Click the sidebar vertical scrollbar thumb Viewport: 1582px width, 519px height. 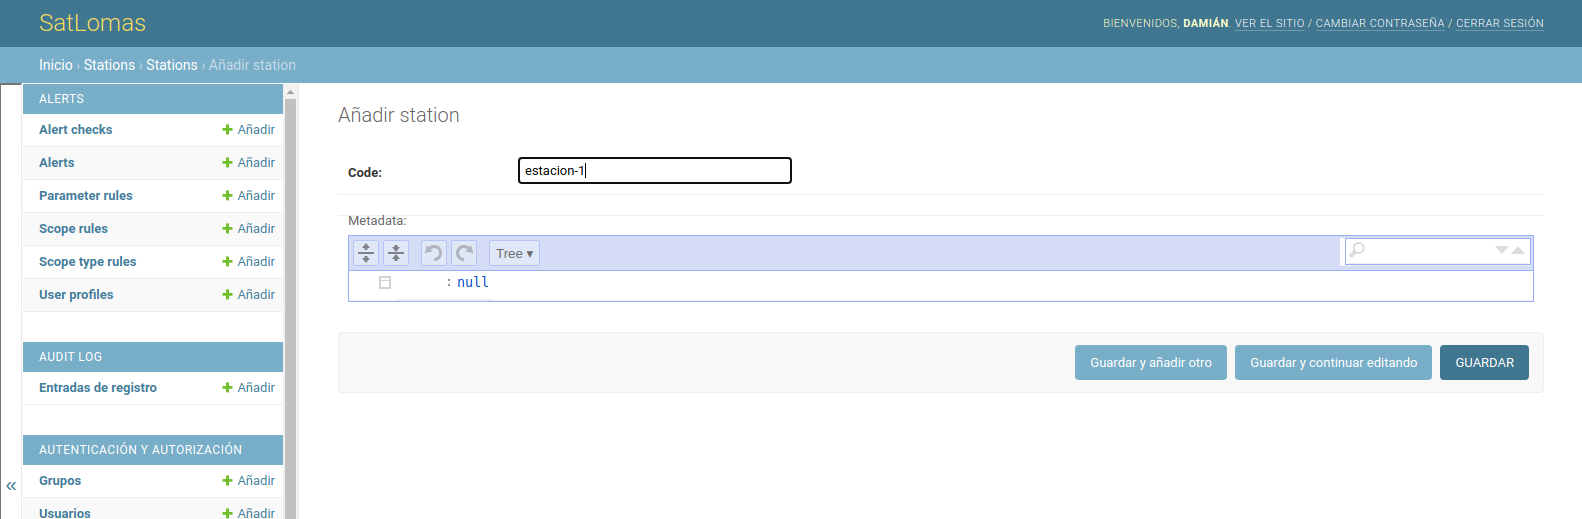[291, 308]
